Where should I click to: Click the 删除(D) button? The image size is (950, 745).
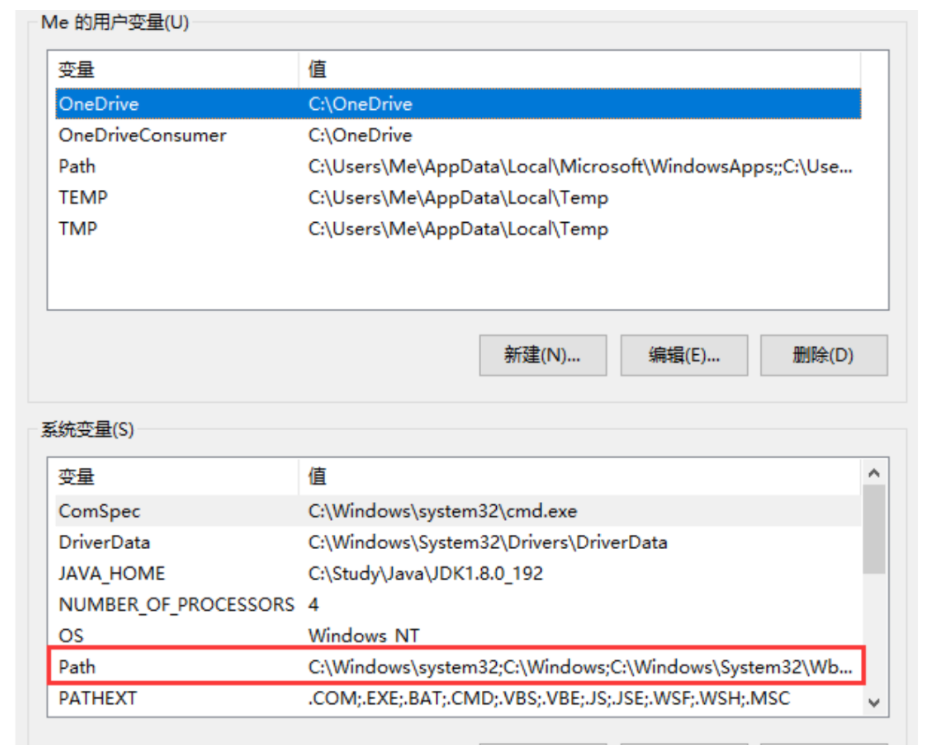(x=824, y=355)
